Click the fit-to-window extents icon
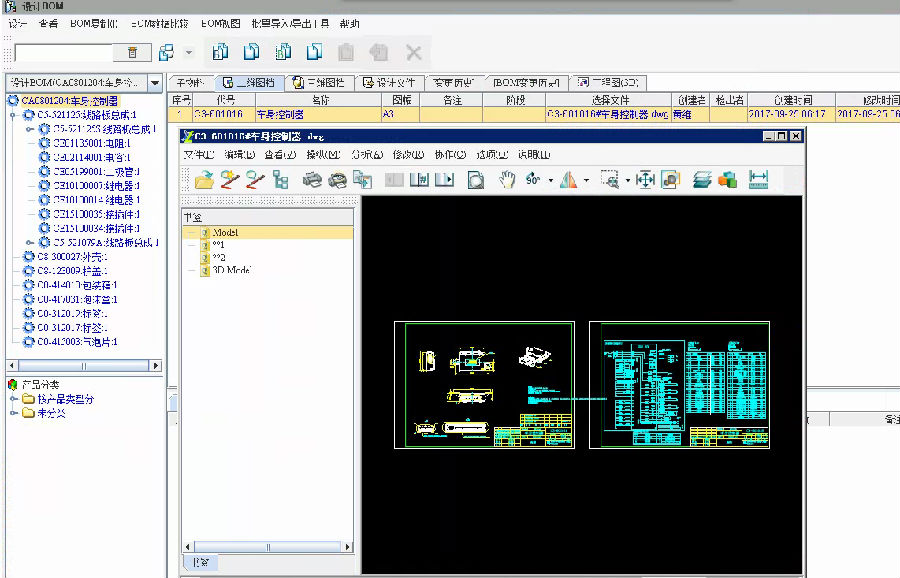The width and height of the screenshot is (900, 578). (645, 180)
